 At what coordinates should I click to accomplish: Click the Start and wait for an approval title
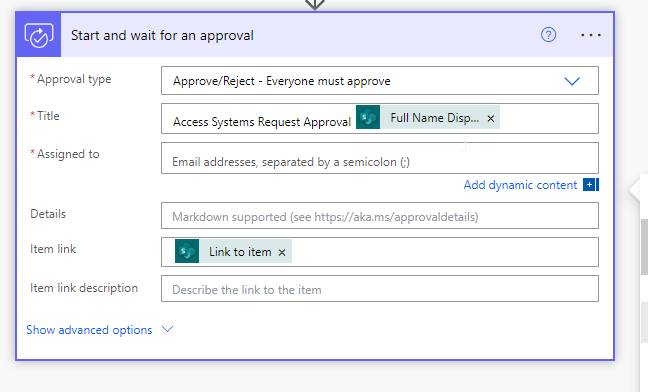[162, 36]
